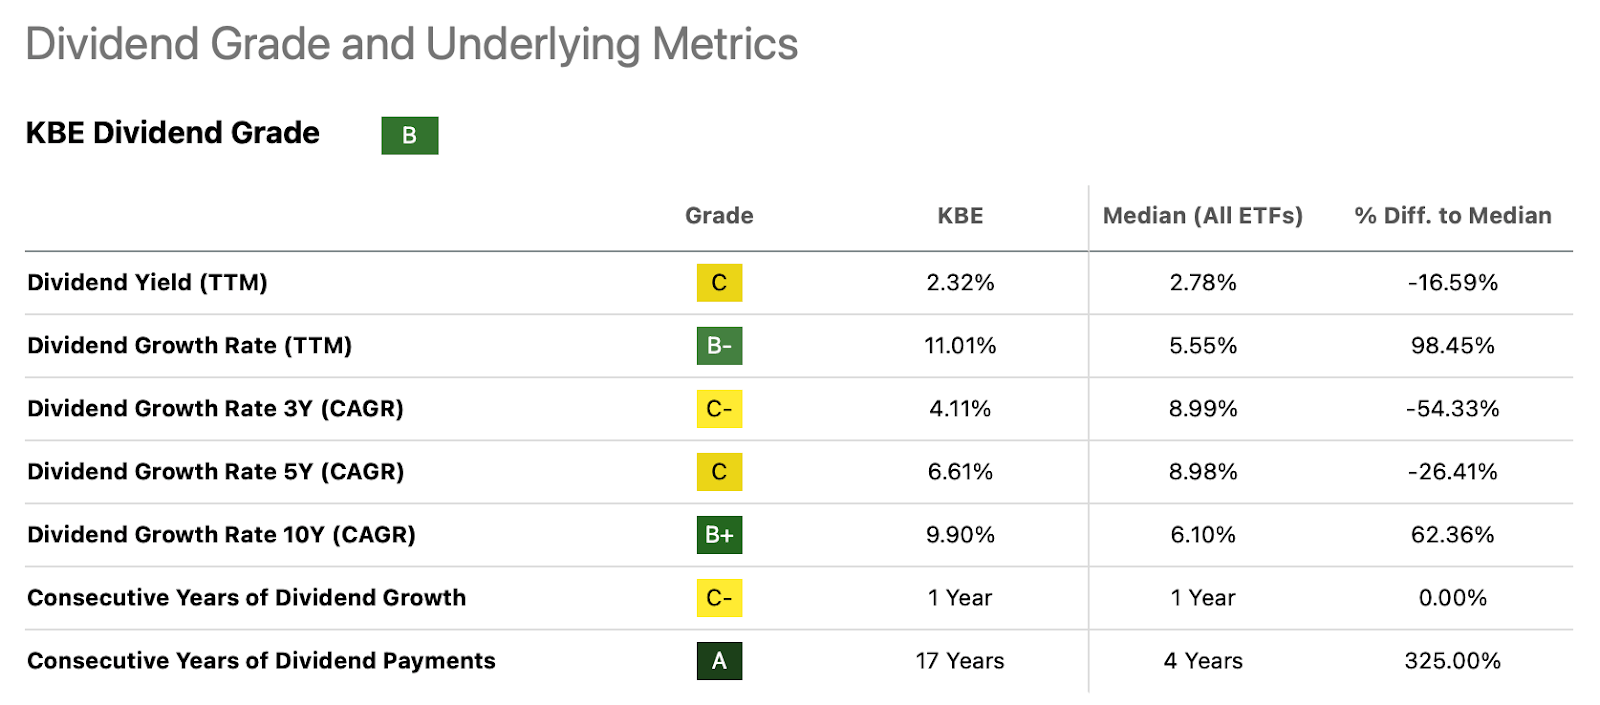Click the B+ grade badge for 10Y CAGR
The image size is (1600, 705).
(719, 535)
